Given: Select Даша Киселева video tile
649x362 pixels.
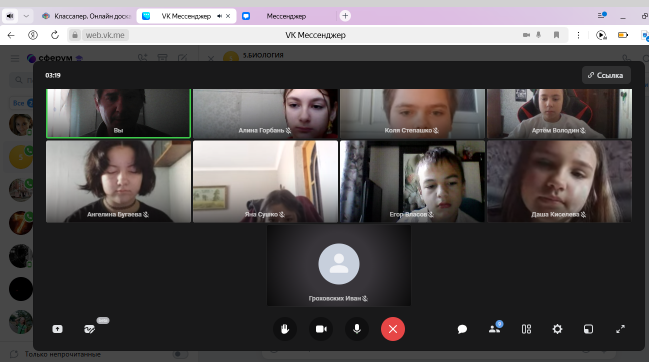Looking at the screenshot, I should 559,181.
